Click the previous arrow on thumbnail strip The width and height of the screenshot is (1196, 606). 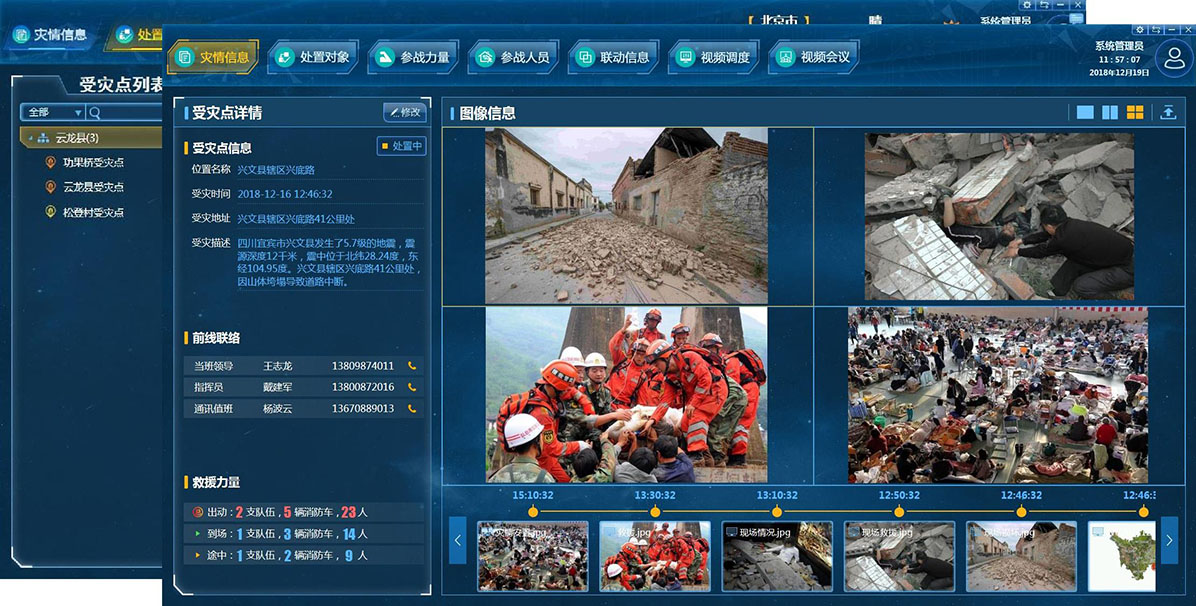pyautogui.click(x=458, y=540)
